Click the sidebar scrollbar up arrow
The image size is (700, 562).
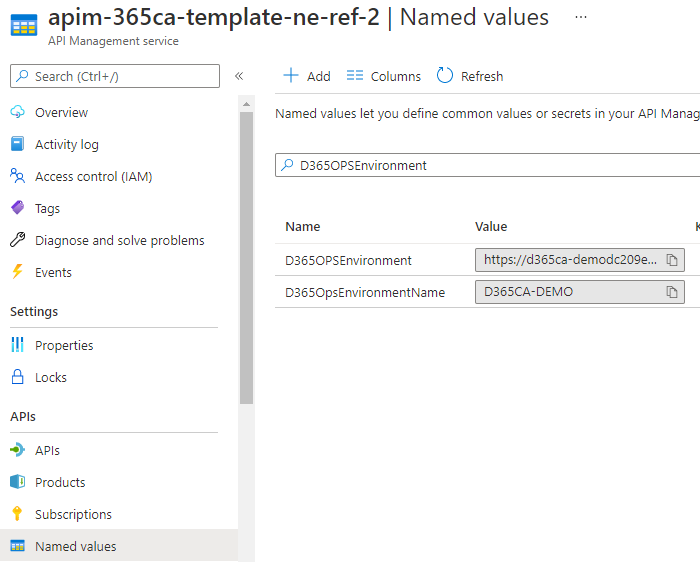[246, 104]
